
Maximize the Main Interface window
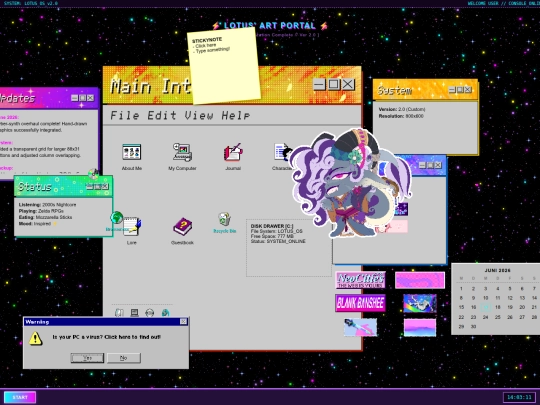tap(333, 84)
